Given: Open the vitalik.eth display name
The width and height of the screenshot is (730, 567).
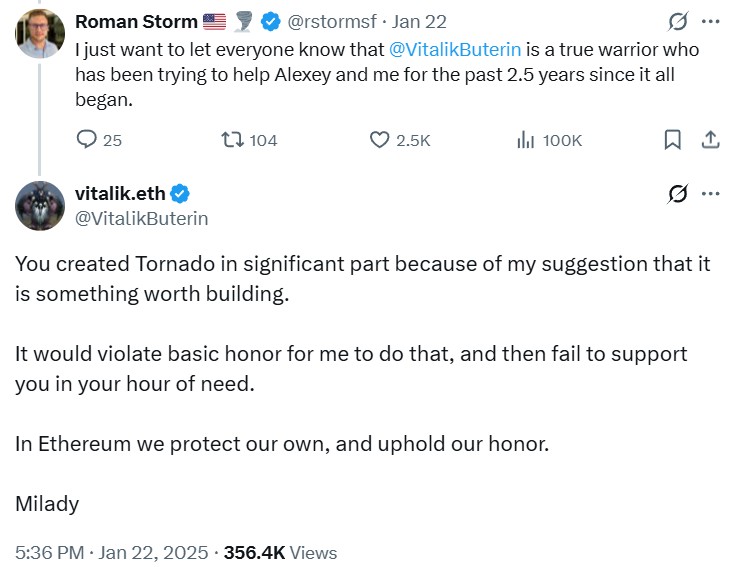Looking at the screenshot, I should 120,194.
